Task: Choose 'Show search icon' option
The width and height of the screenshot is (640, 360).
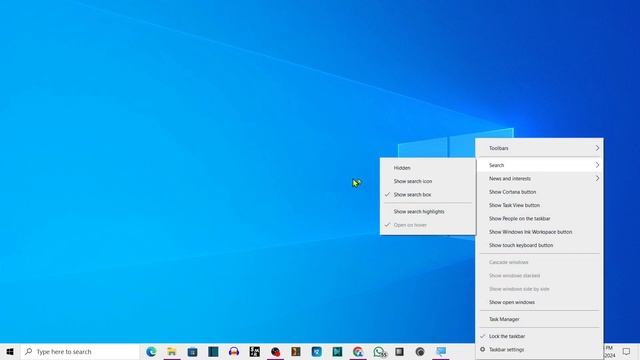Action: [427, 181]
